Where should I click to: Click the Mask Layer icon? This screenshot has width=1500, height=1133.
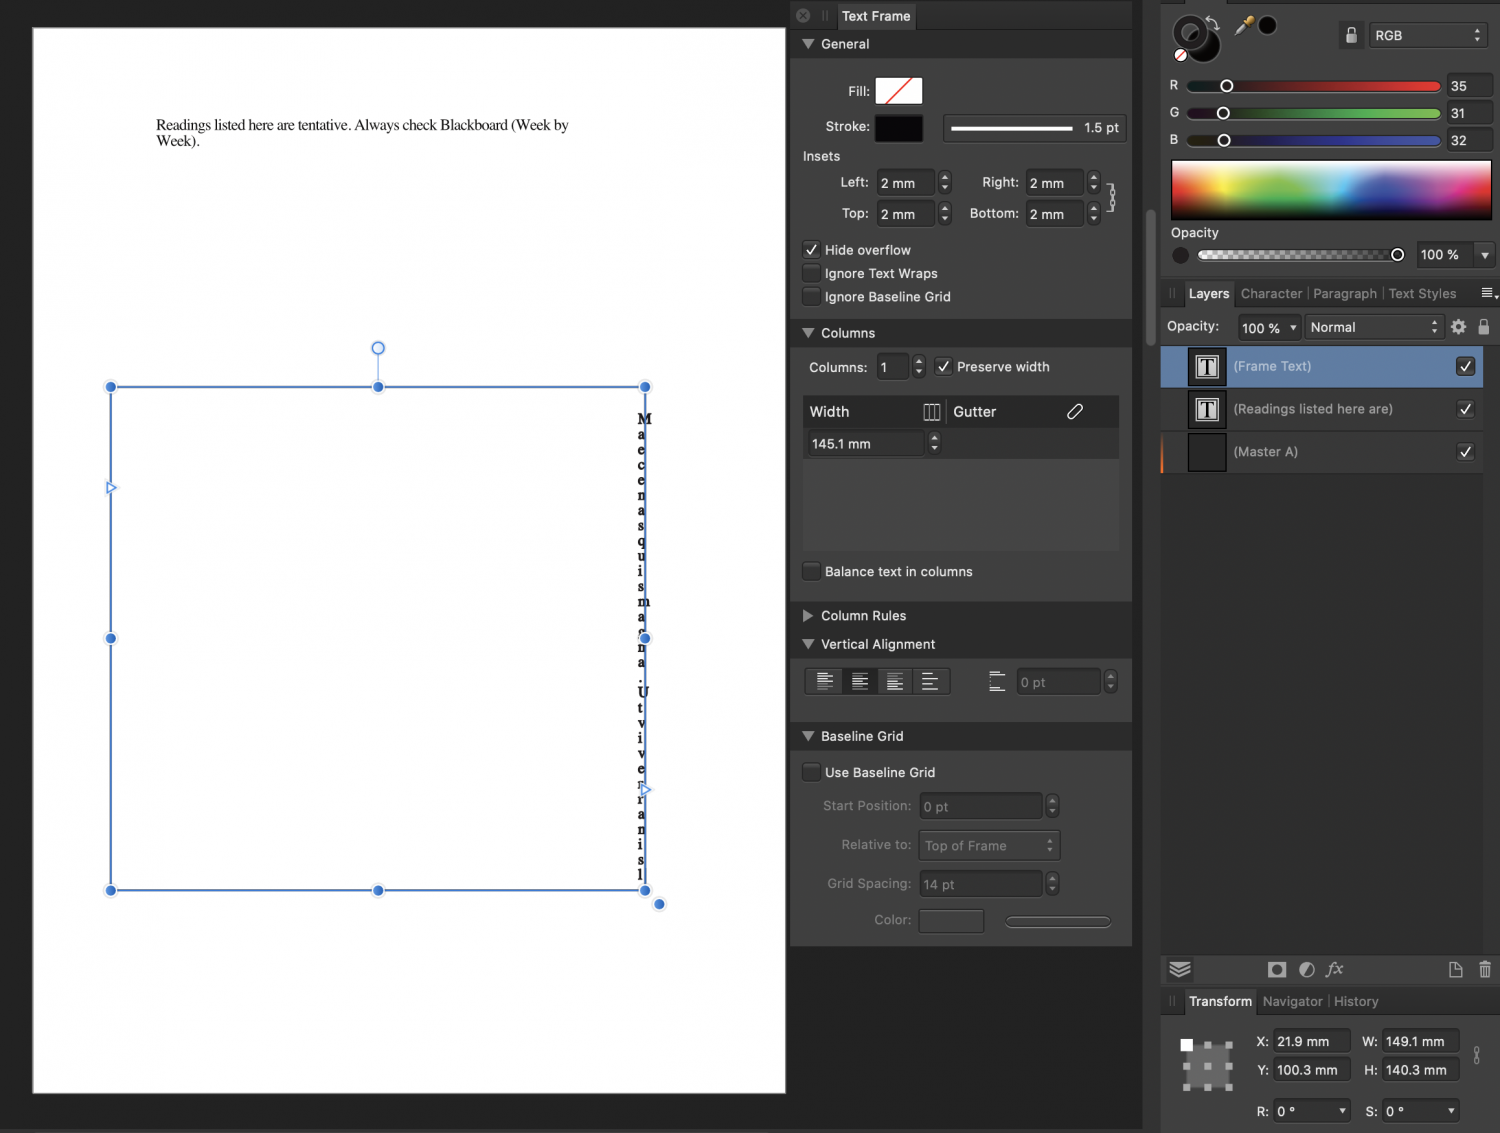click(1276, 969)
